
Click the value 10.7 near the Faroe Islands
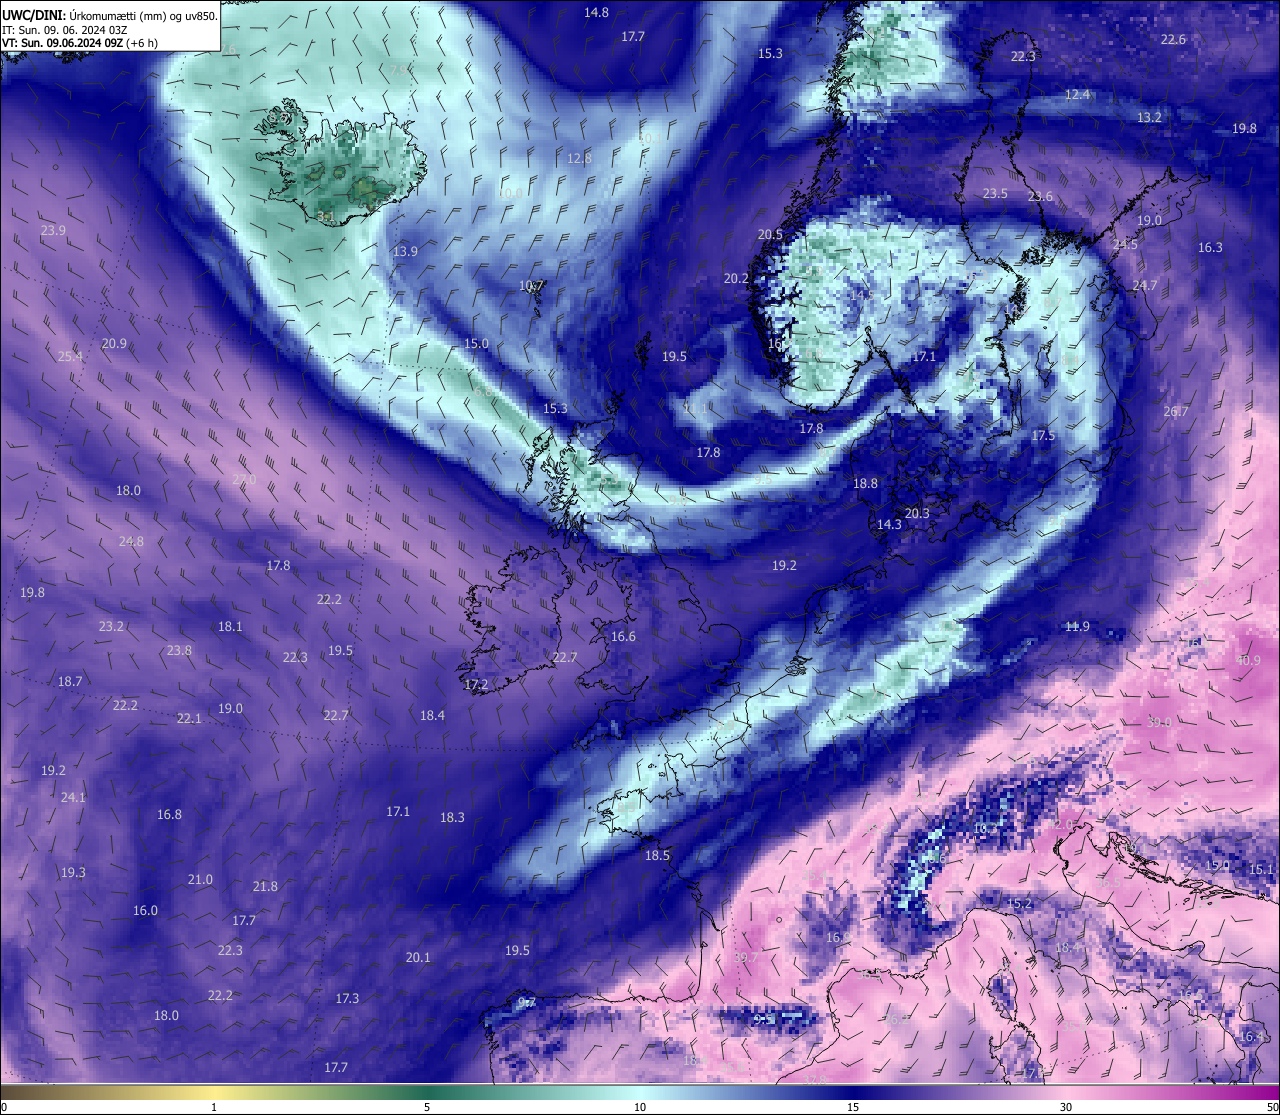point(531,286)
